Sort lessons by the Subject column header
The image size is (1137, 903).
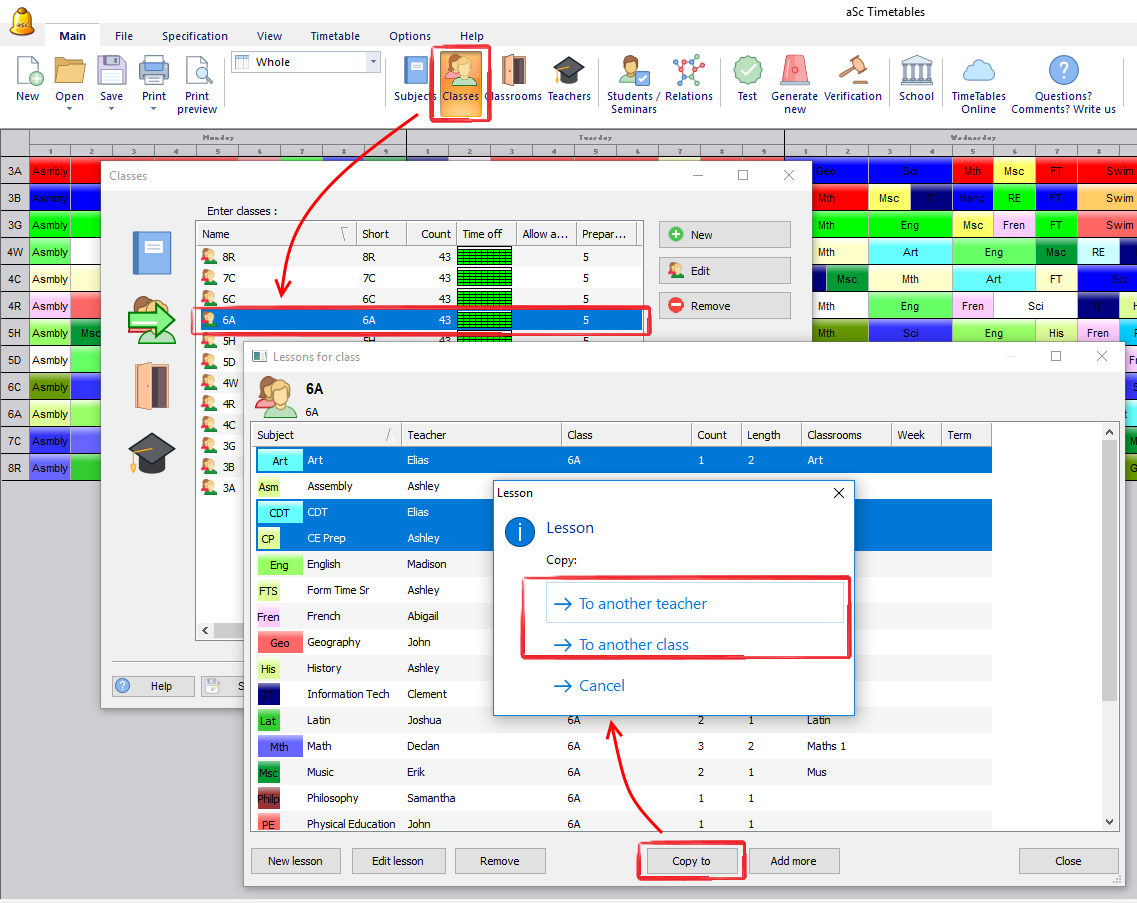pos(326,434)
